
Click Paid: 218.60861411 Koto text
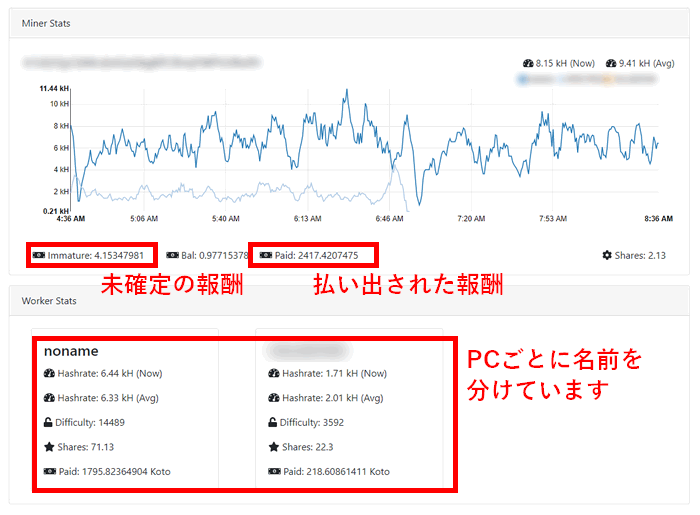coord(336,471)
